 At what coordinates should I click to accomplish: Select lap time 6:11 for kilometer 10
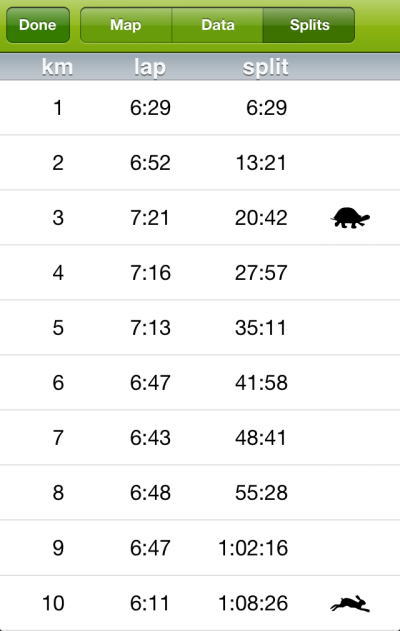click(149, 603)
